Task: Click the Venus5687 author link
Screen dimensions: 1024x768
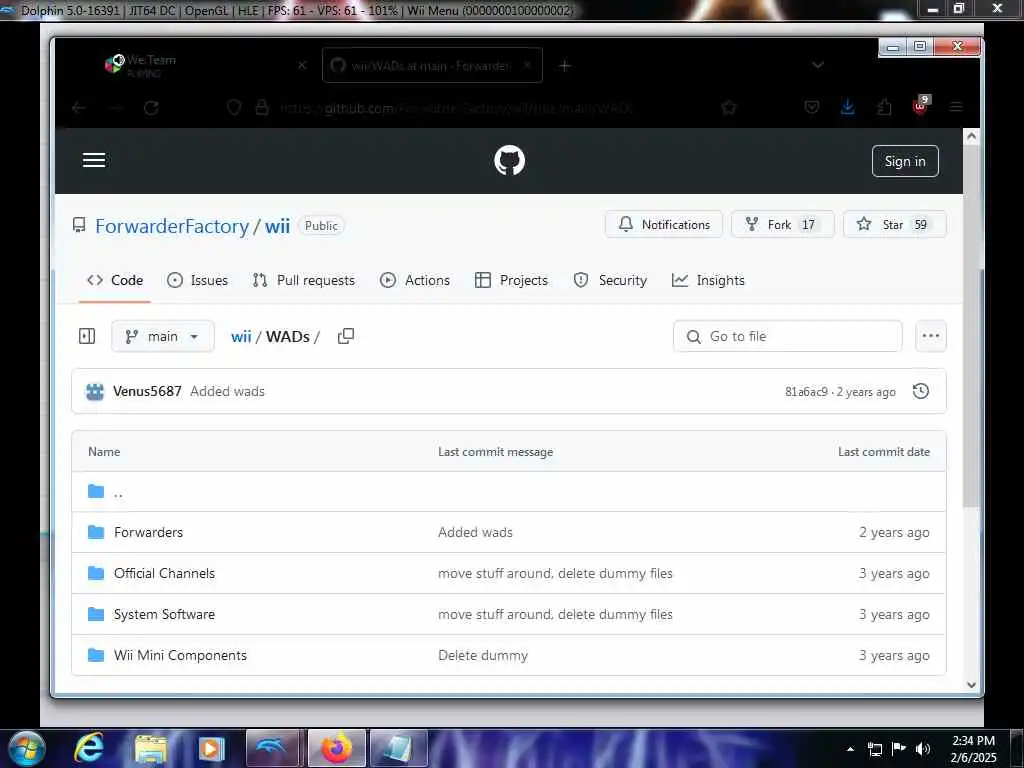Action: pyautogui.click(x=147, y=391)
